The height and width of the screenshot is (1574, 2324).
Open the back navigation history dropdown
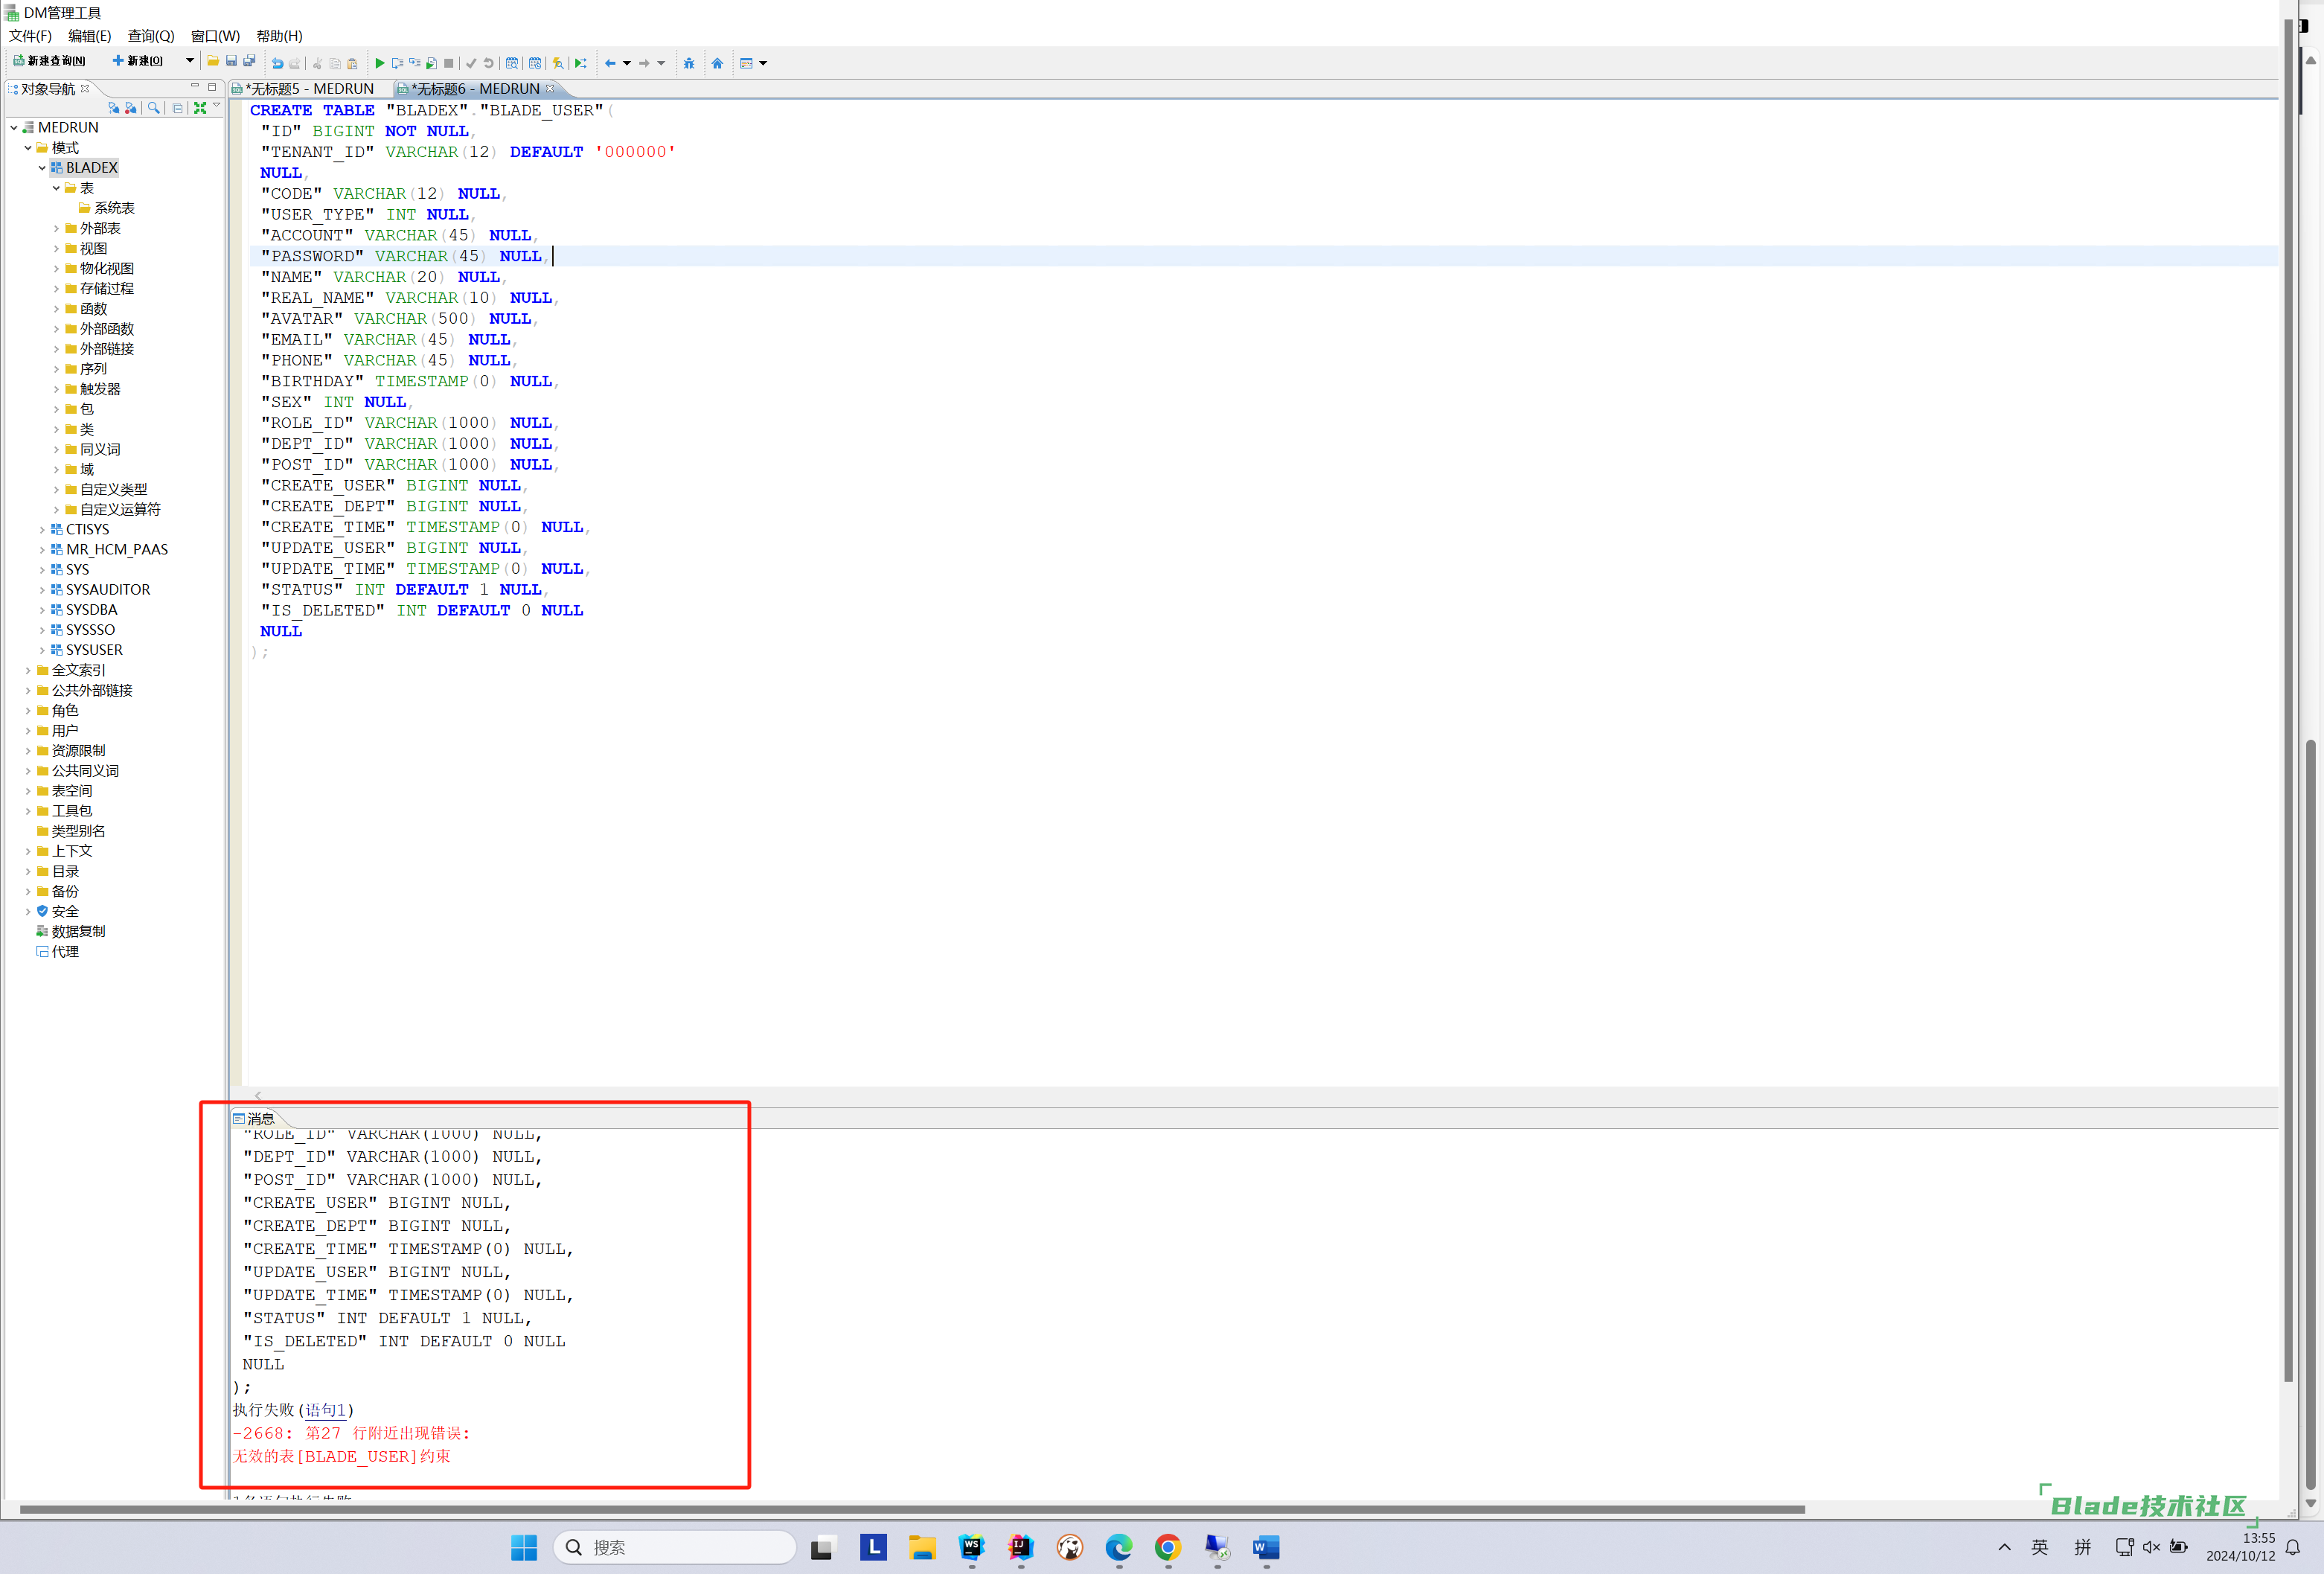click(x=627, y=63)
